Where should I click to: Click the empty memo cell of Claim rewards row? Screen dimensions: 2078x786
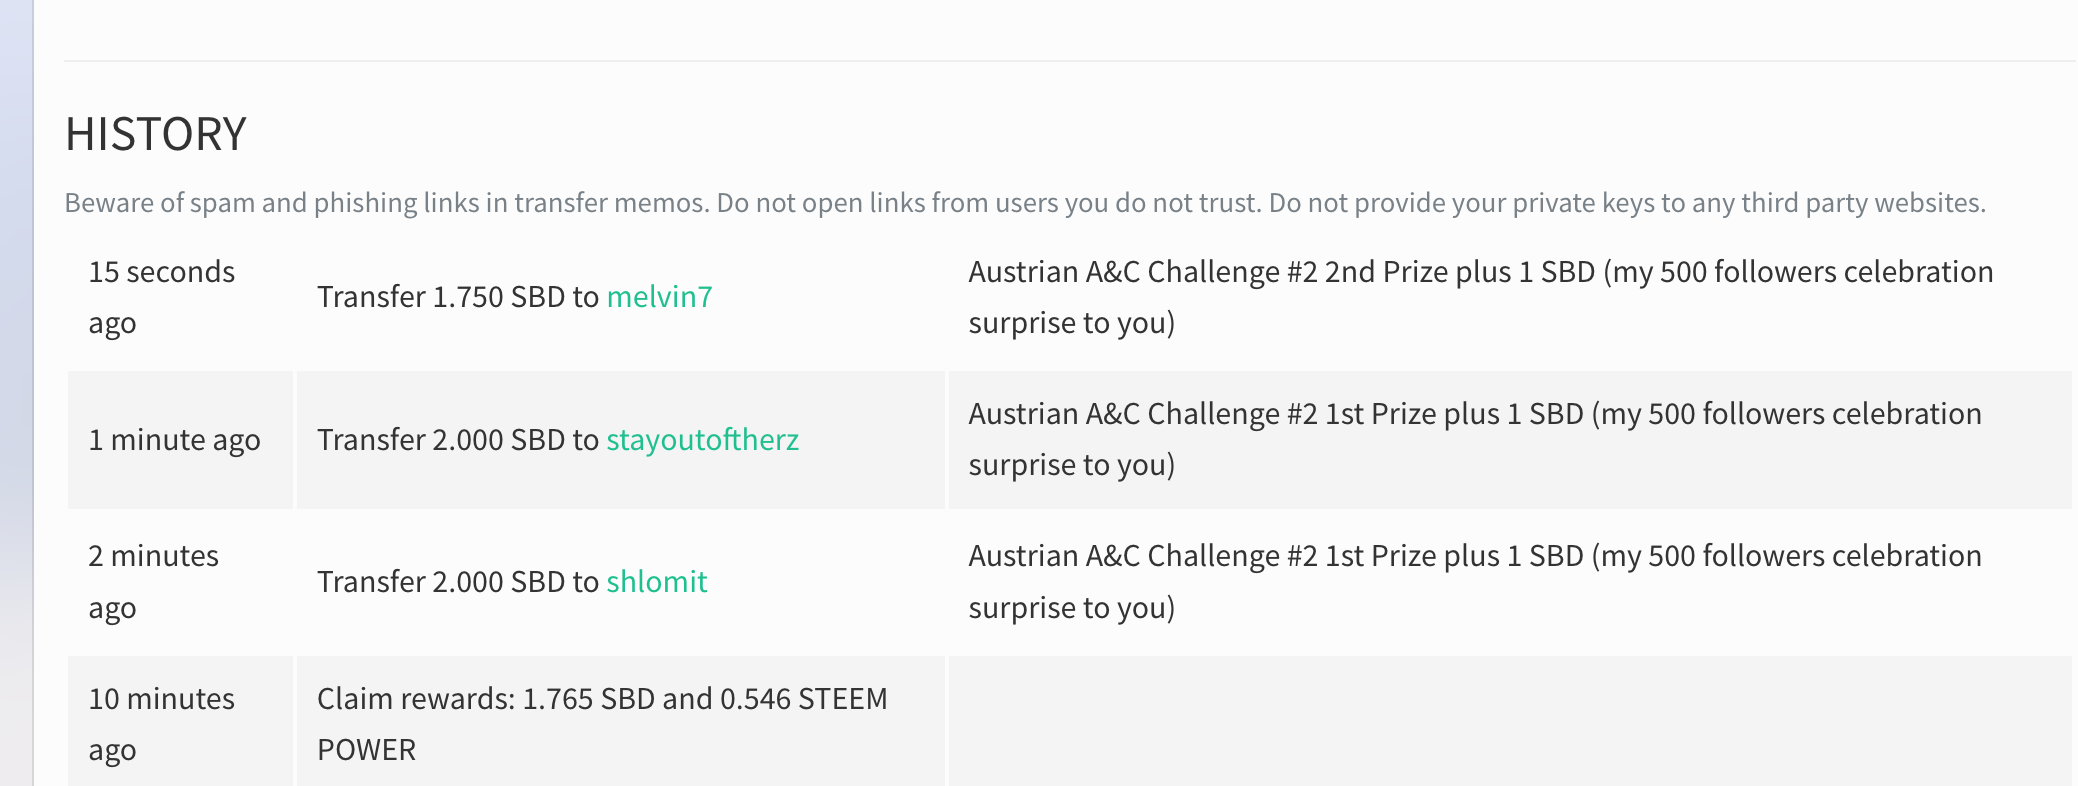point(1510,721)
